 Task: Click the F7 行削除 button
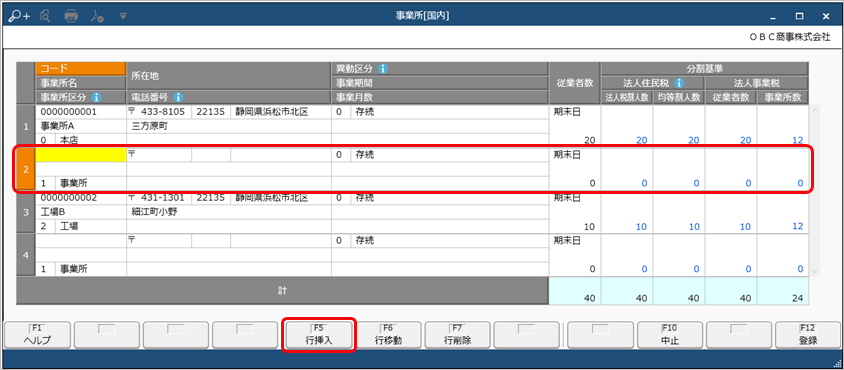(x=458, y=335)
